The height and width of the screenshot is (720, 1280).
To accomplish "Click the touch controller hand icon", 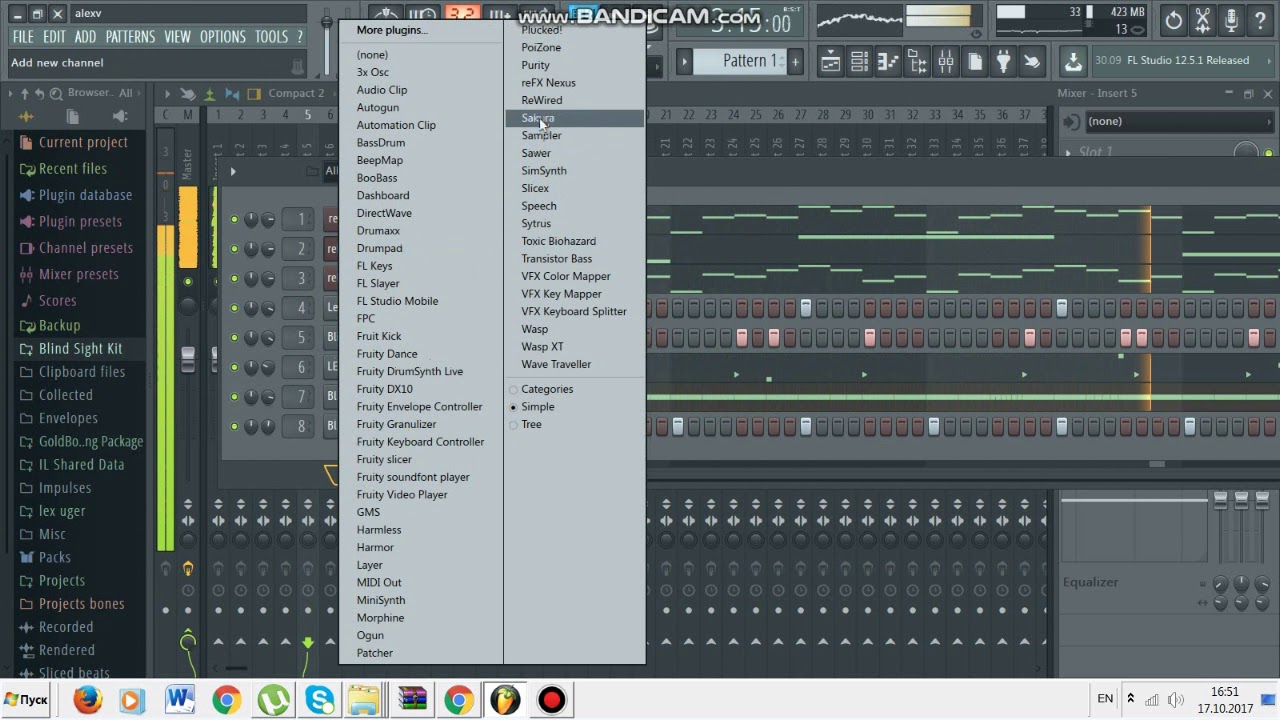I will (1031, 62).
